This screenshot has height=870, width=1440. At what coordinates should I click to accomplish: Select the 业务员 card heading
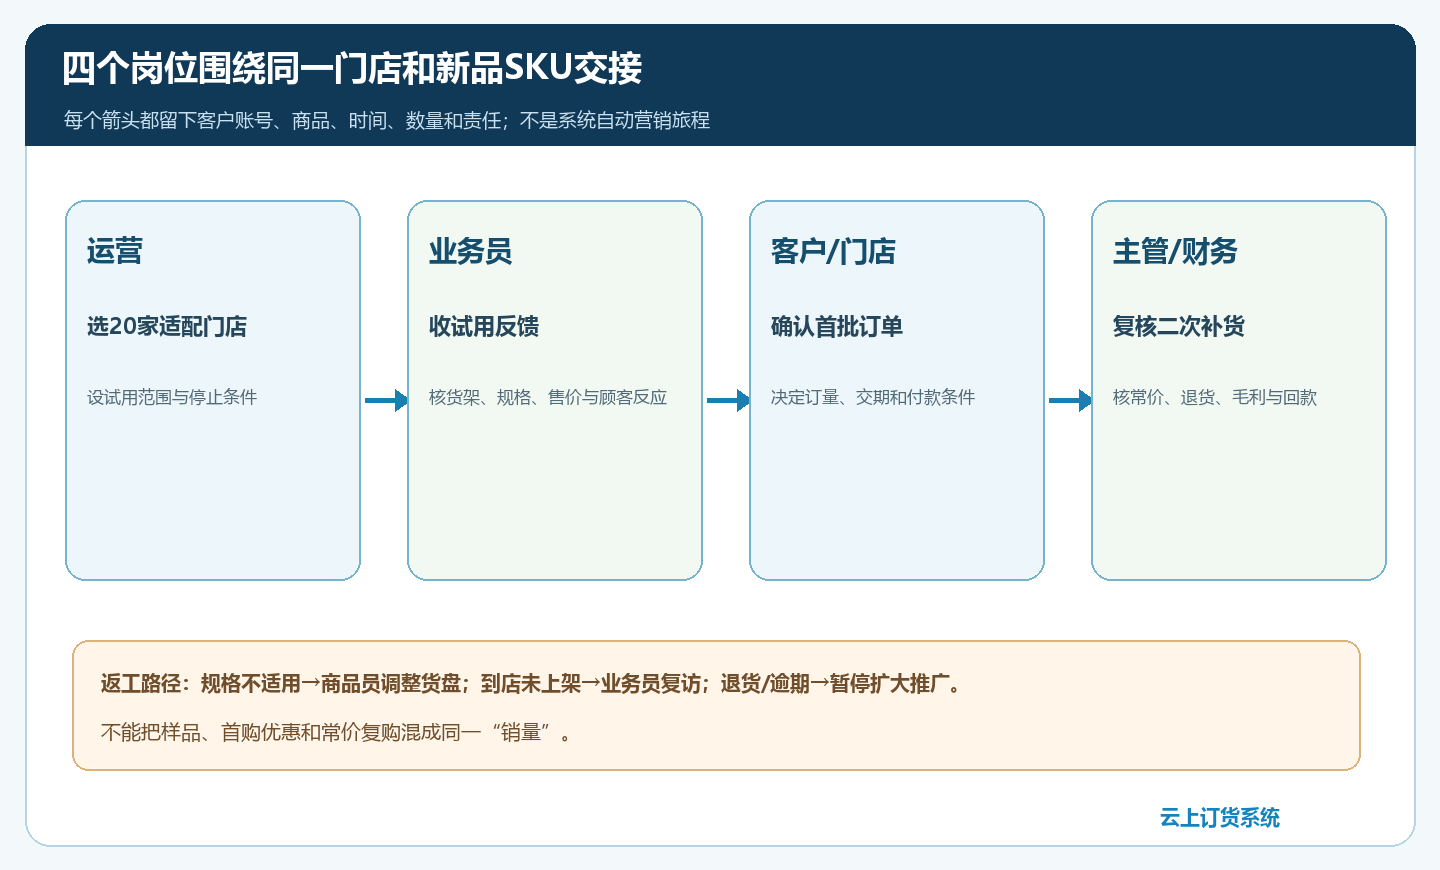[471, 251]
